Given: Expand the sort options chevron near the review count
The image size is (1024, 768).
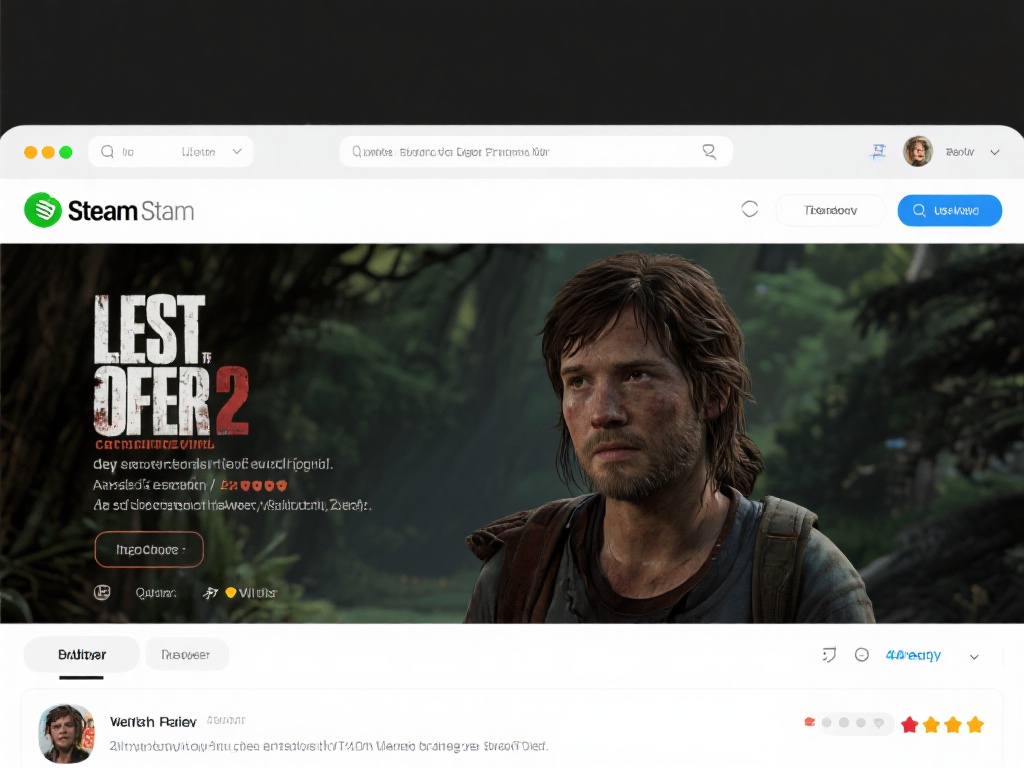Looking at the screenshot, I should click(974, 657).
